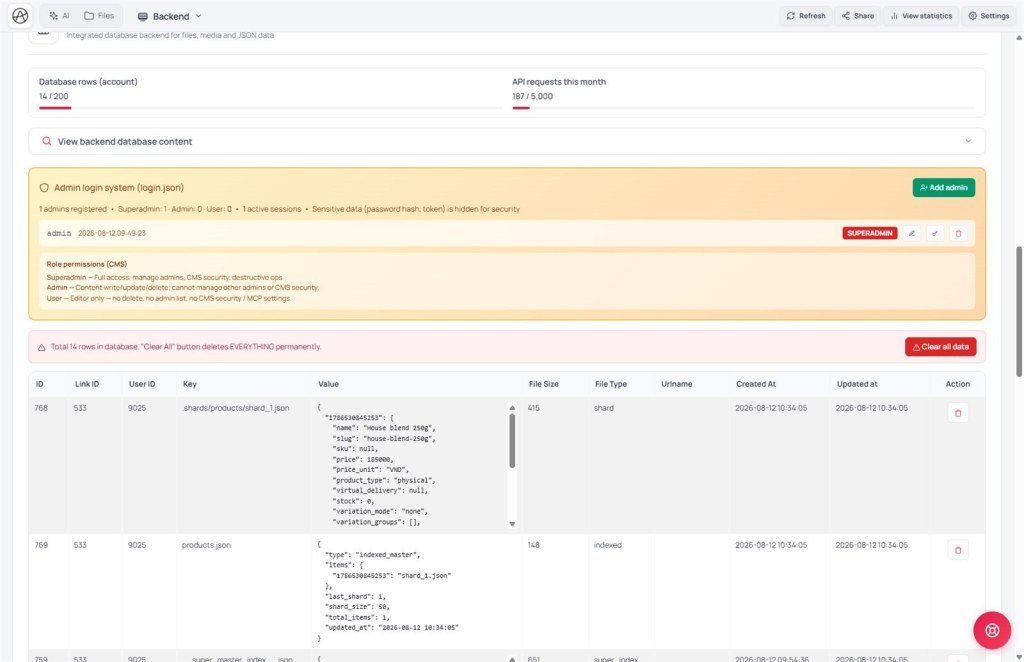This screenshot has width=1024, height=662.
Task: Click the key .shards/products/shard_1.json
Action: pyautogui.click(x=236, y=408)
